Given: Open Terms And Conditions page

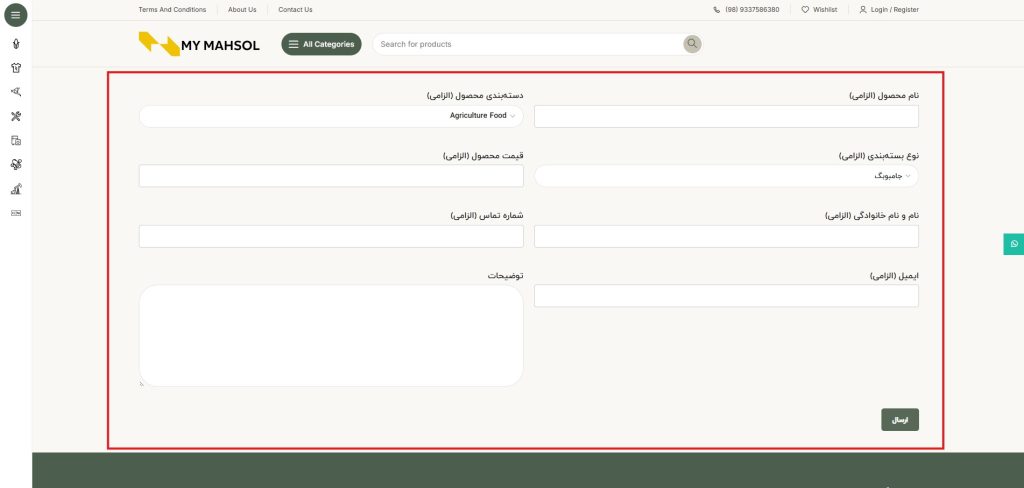Looking at the screenshot, I should coord(172,9).
